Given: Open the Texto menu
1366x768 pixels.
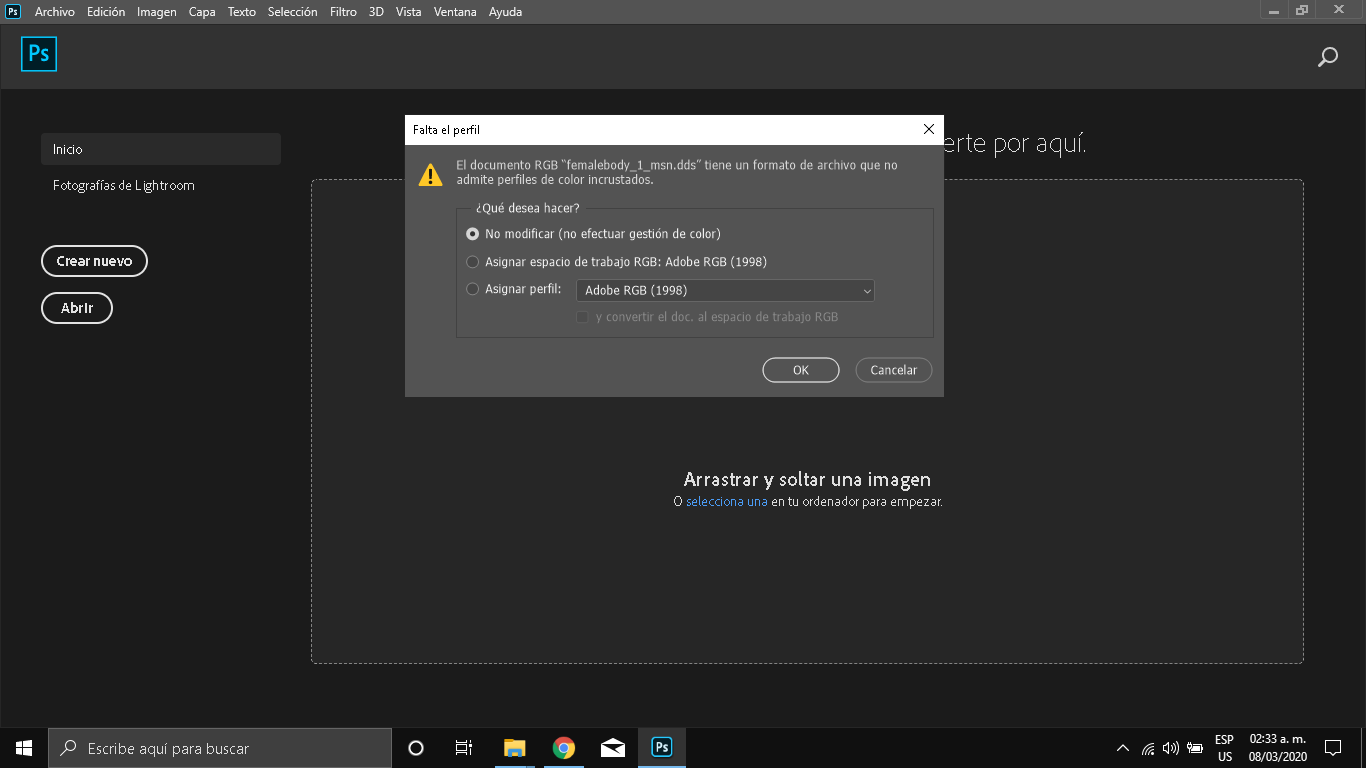Looking at the screenshot, I should point(242,12).
